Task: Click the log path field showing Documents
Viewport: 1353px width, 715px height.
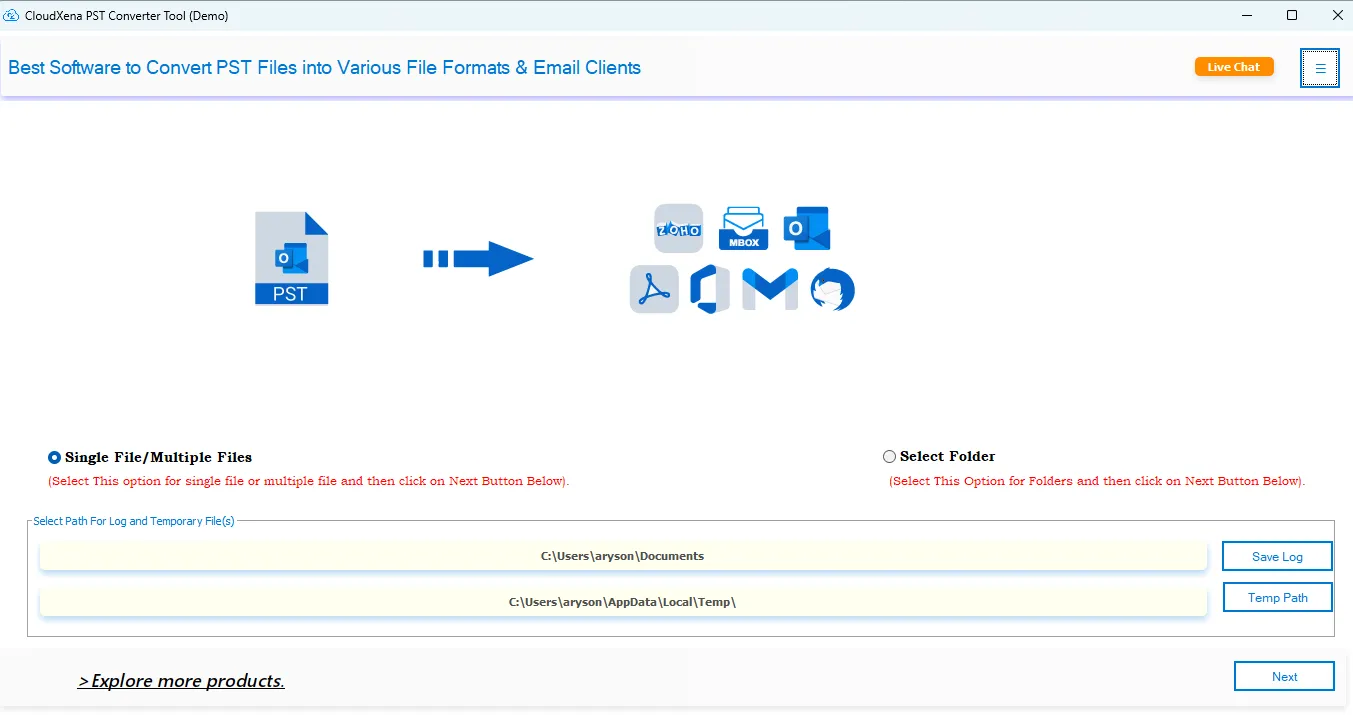Action: point(622,556)
